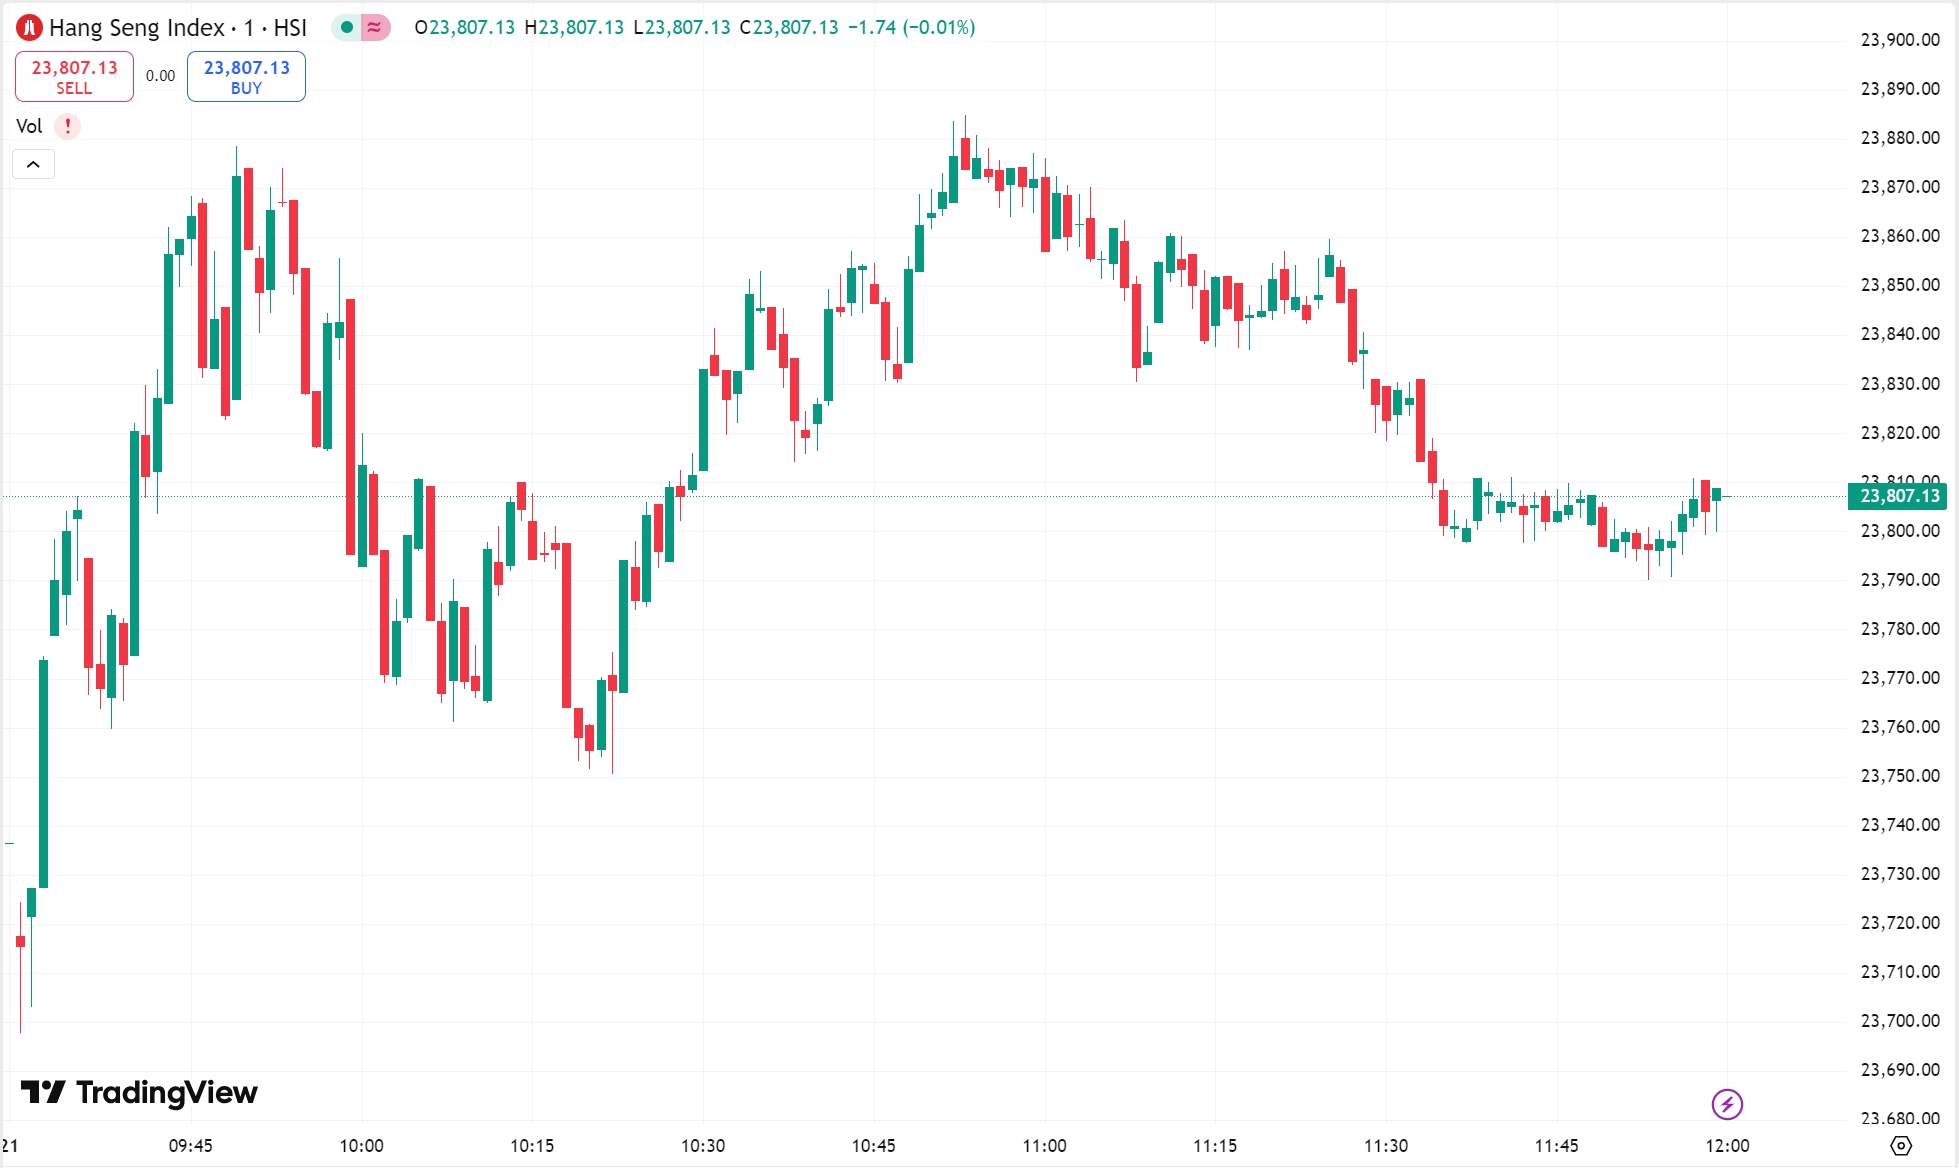Click the red exclamation warning beside Vol
The height and width of the screenshot is (1168, 1959).
[65, 126]
